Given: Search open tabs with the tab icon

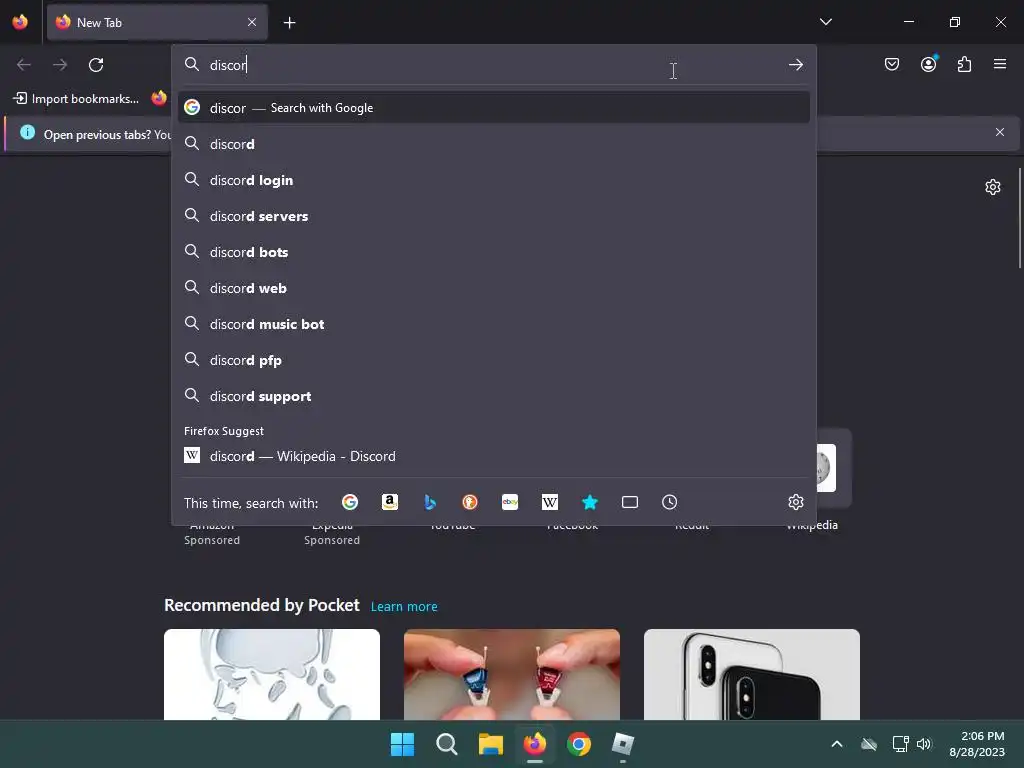Looking at the screenshot, I should click(x=630, y=502).
